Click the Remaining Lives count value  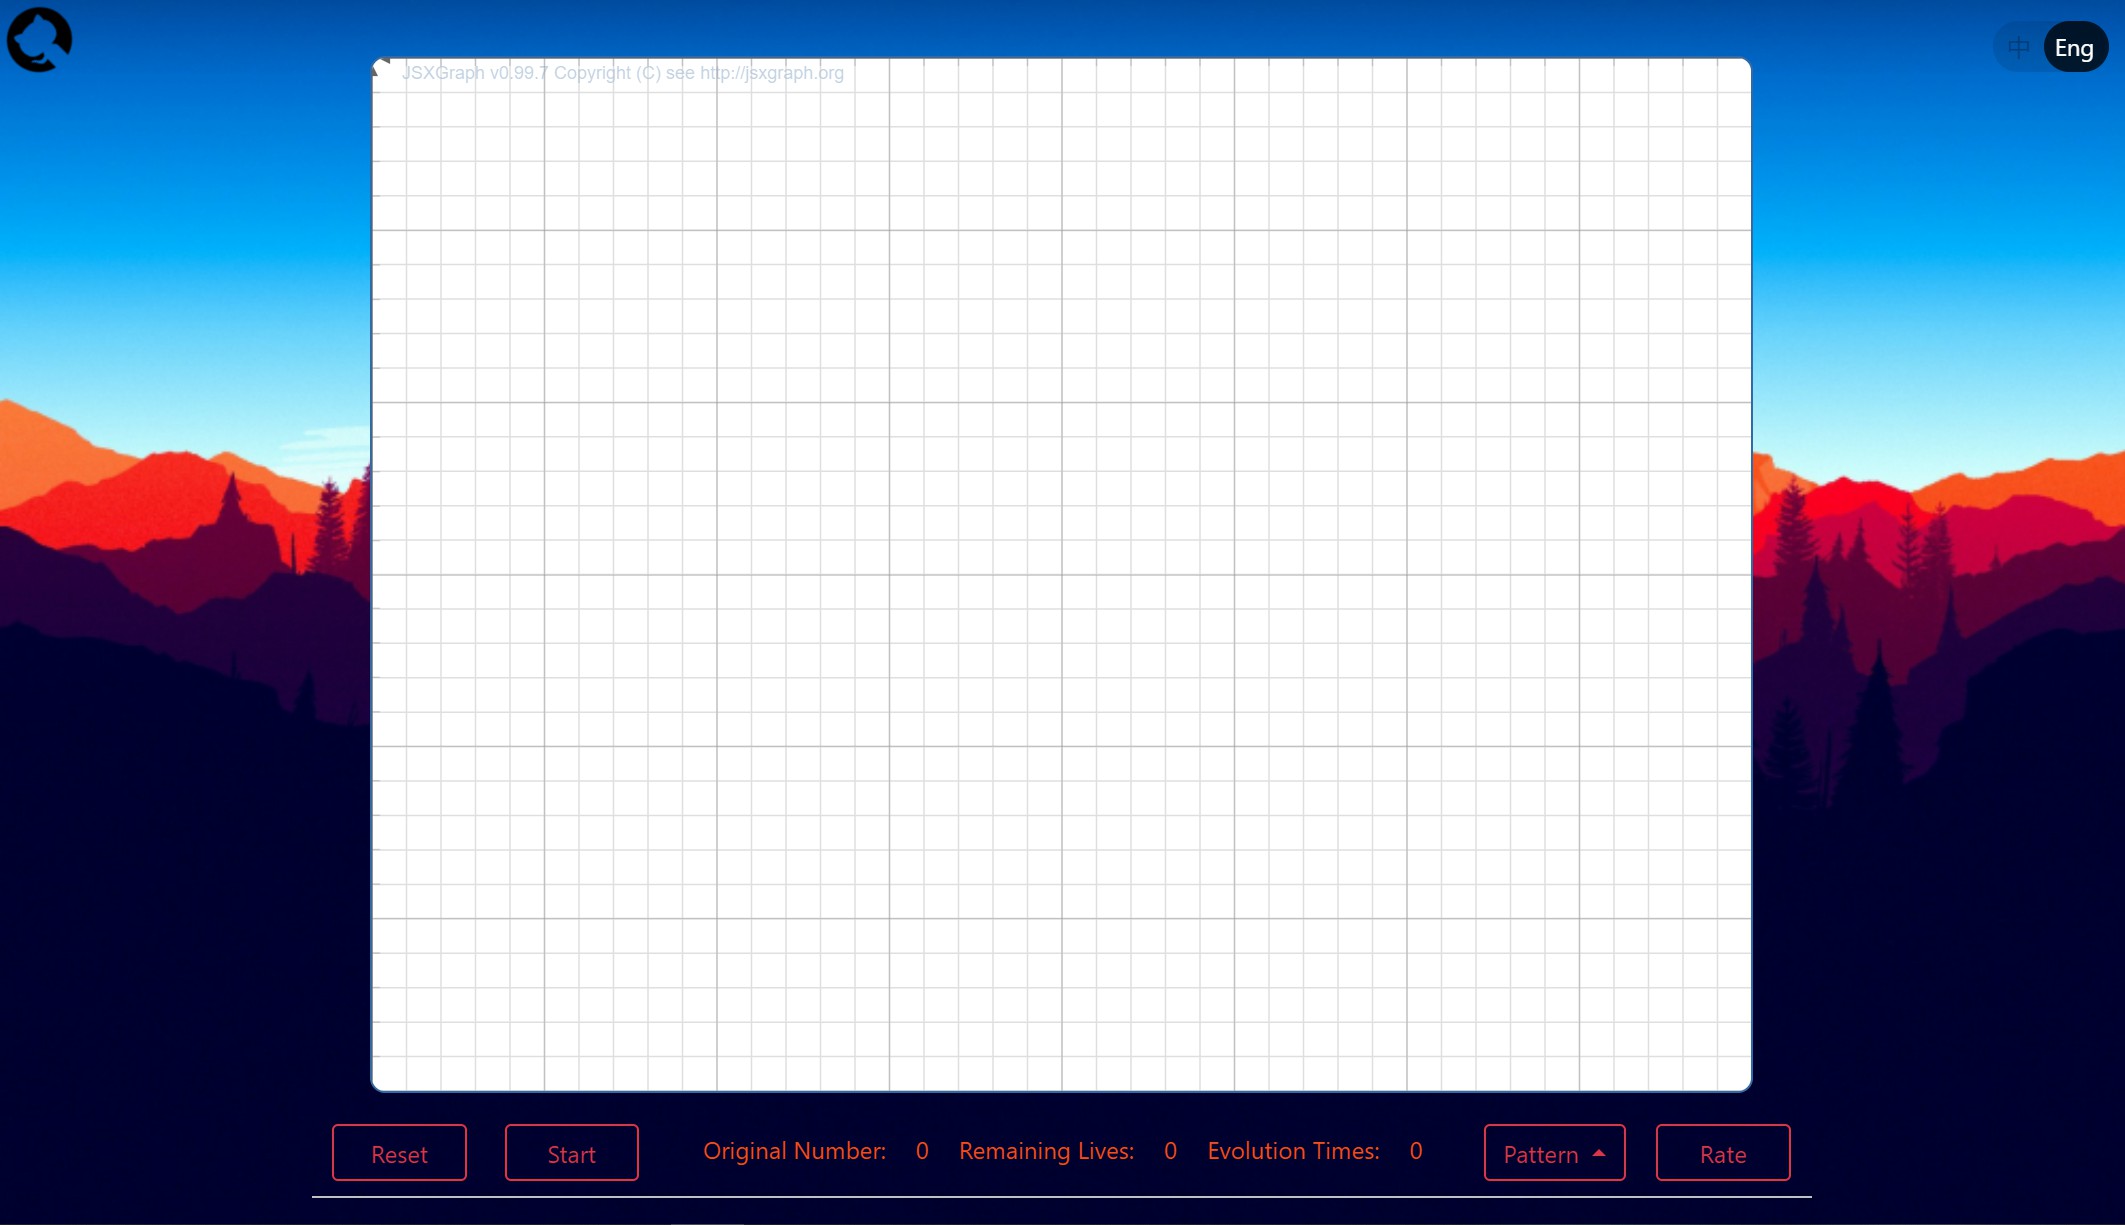(1170, 1151)
